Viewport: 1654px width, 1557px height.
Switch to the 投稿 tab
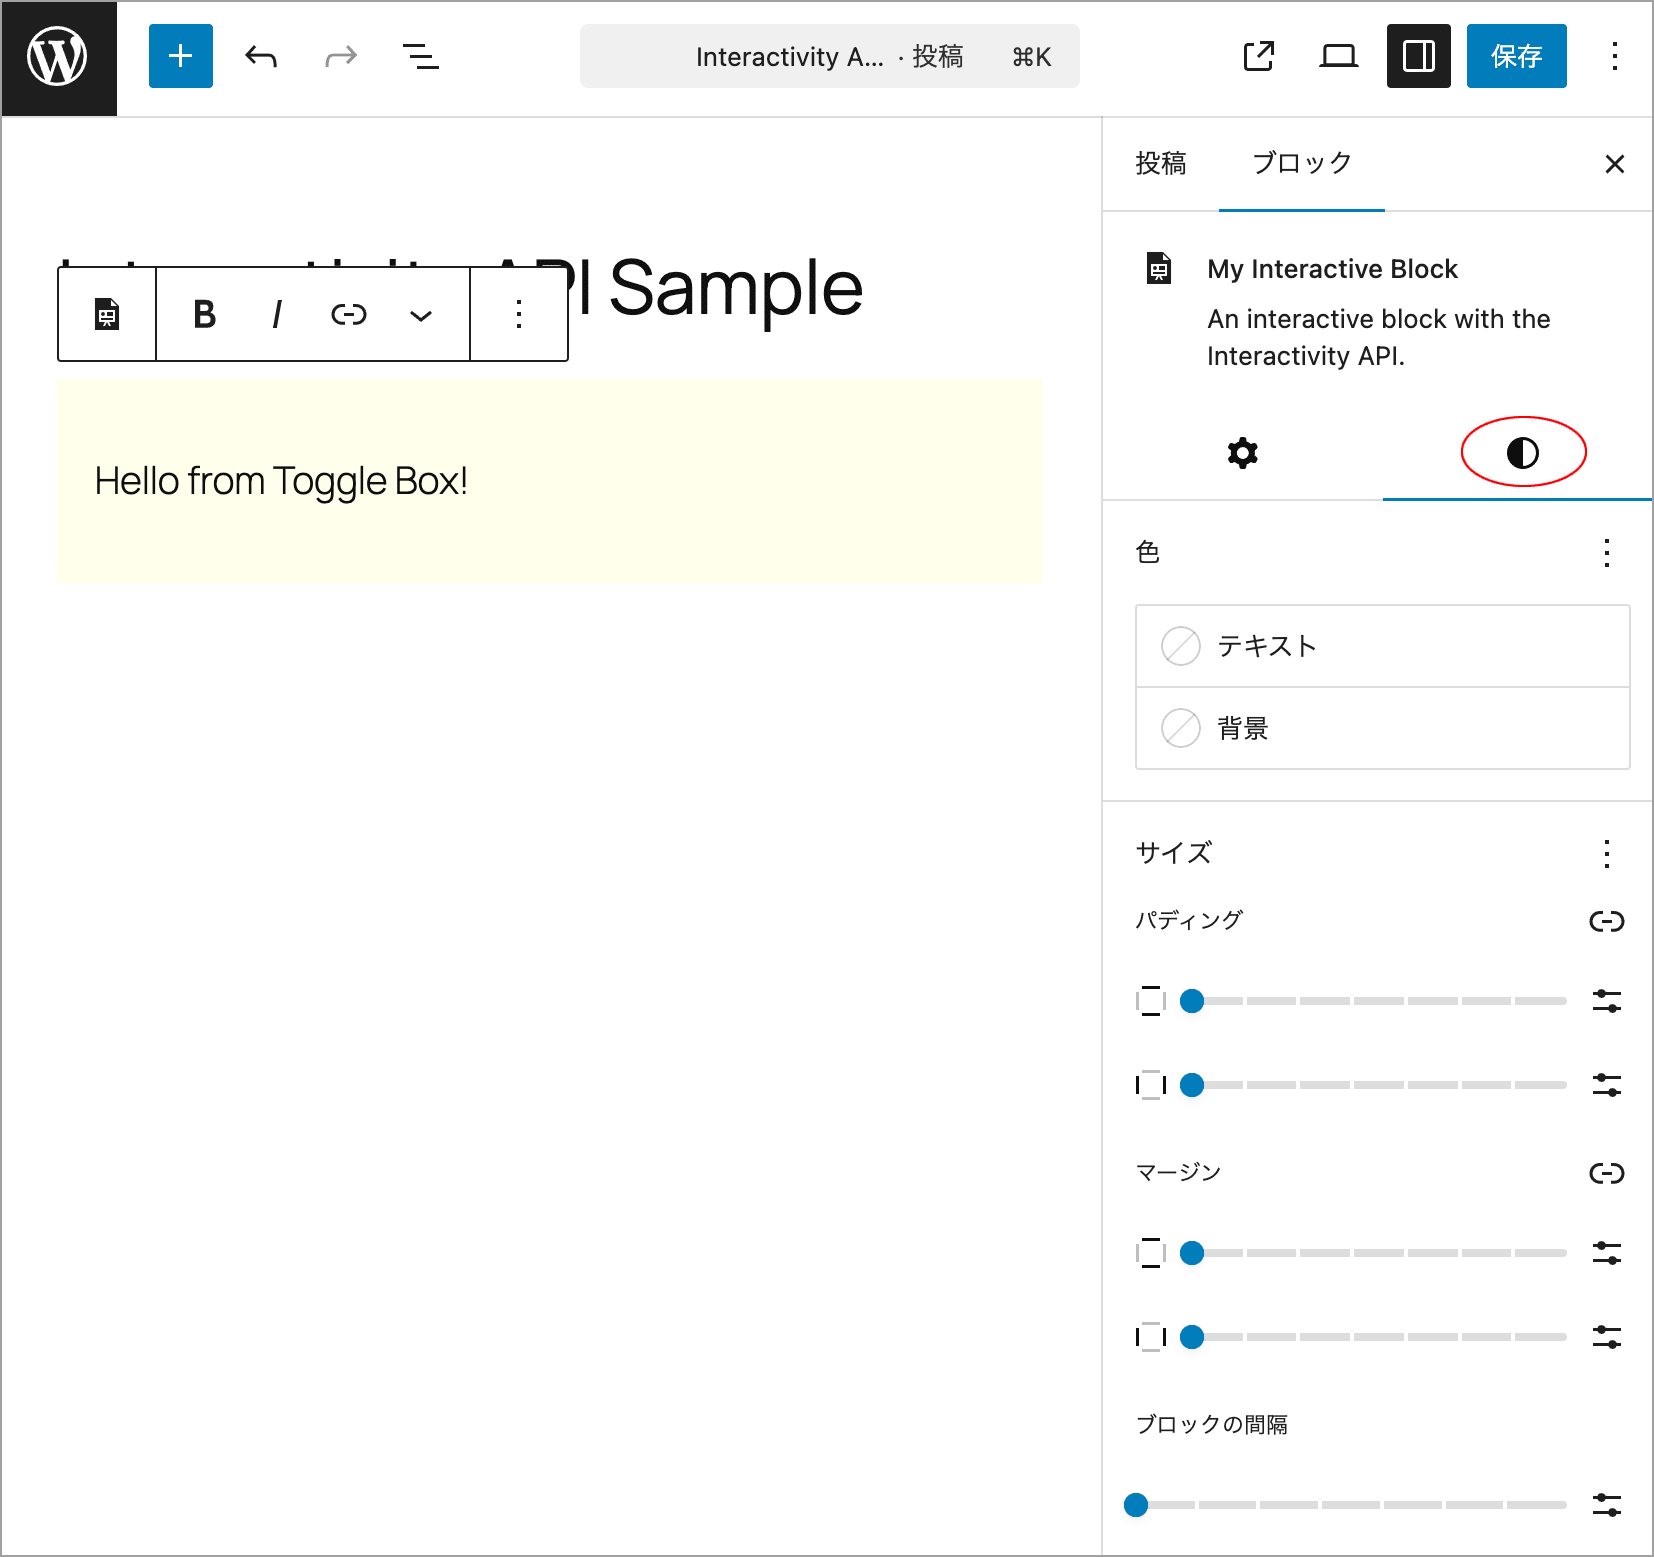click(1161, 164)
